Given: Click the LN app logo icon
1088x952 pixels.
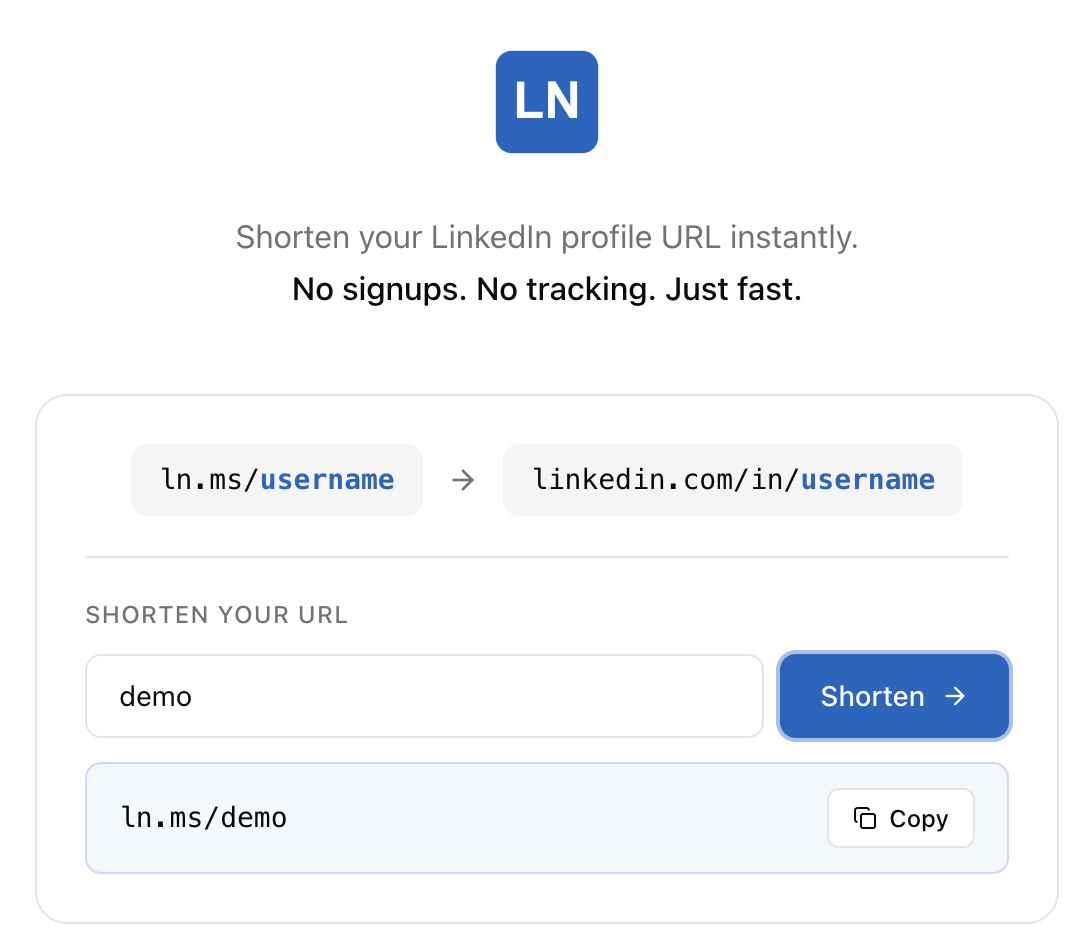Looking at the screenshot, I should click(546, 101).
